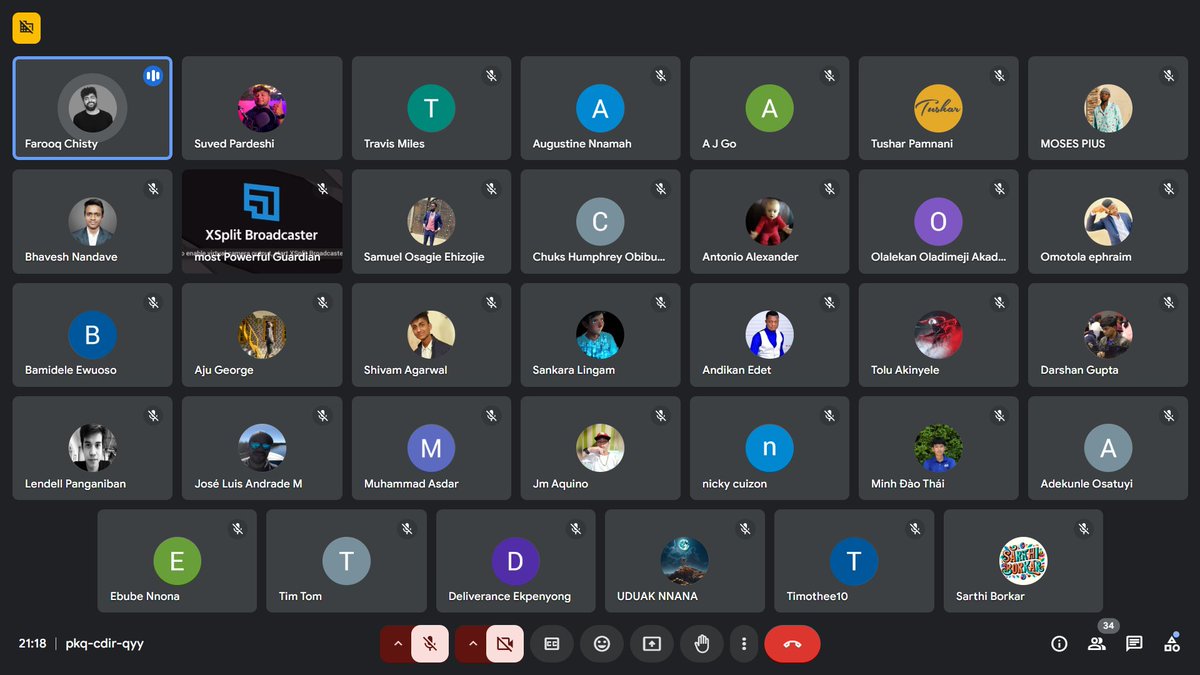Click the muted mic icon on Ebube Nnona tile
Viewport: 1200px width, 675px height.
(x=238, y=528)
